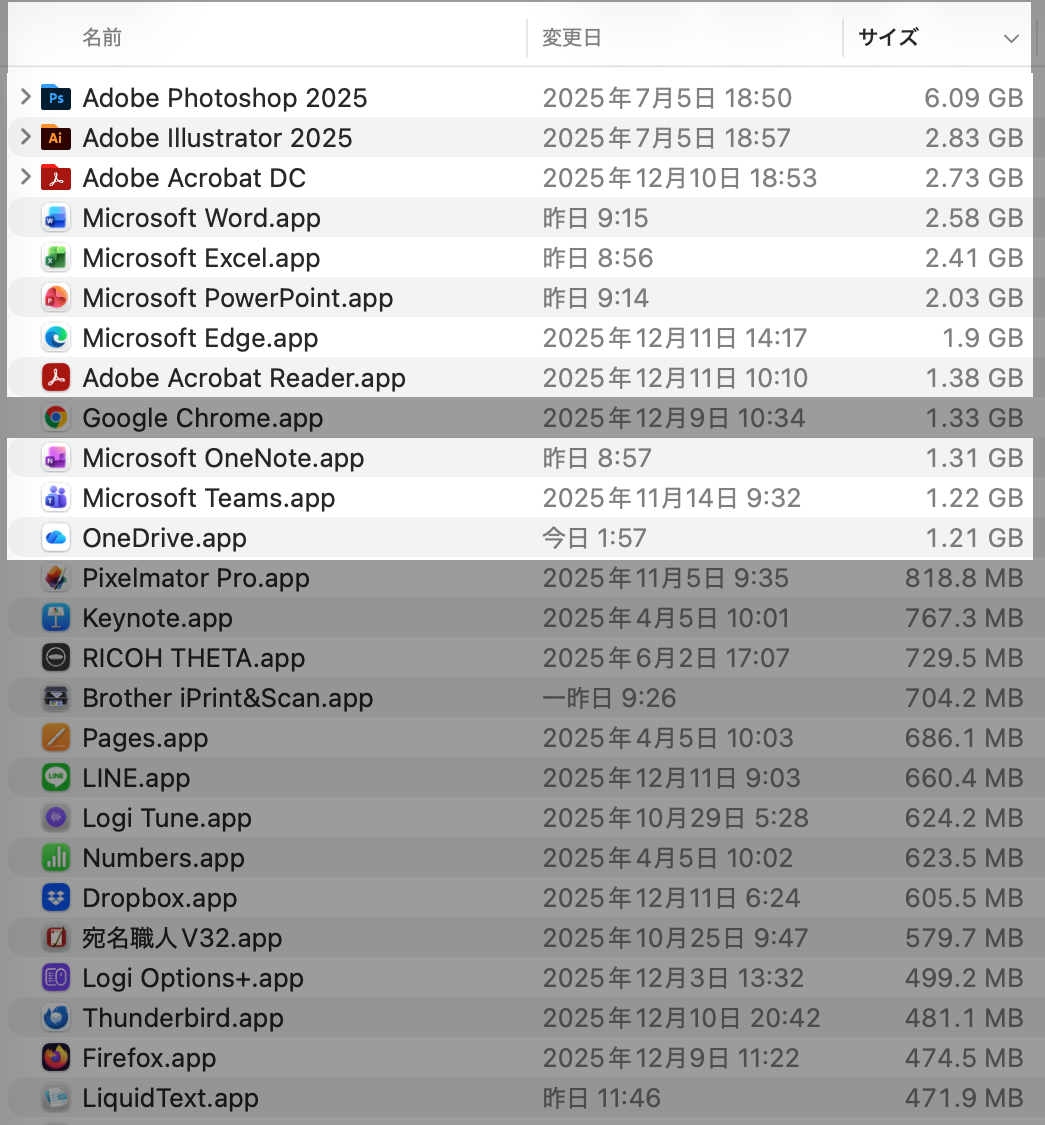Click the modified time 昨日 11:46
The height and width of the screenshot is (1125, 1045).
(601, 1098)
